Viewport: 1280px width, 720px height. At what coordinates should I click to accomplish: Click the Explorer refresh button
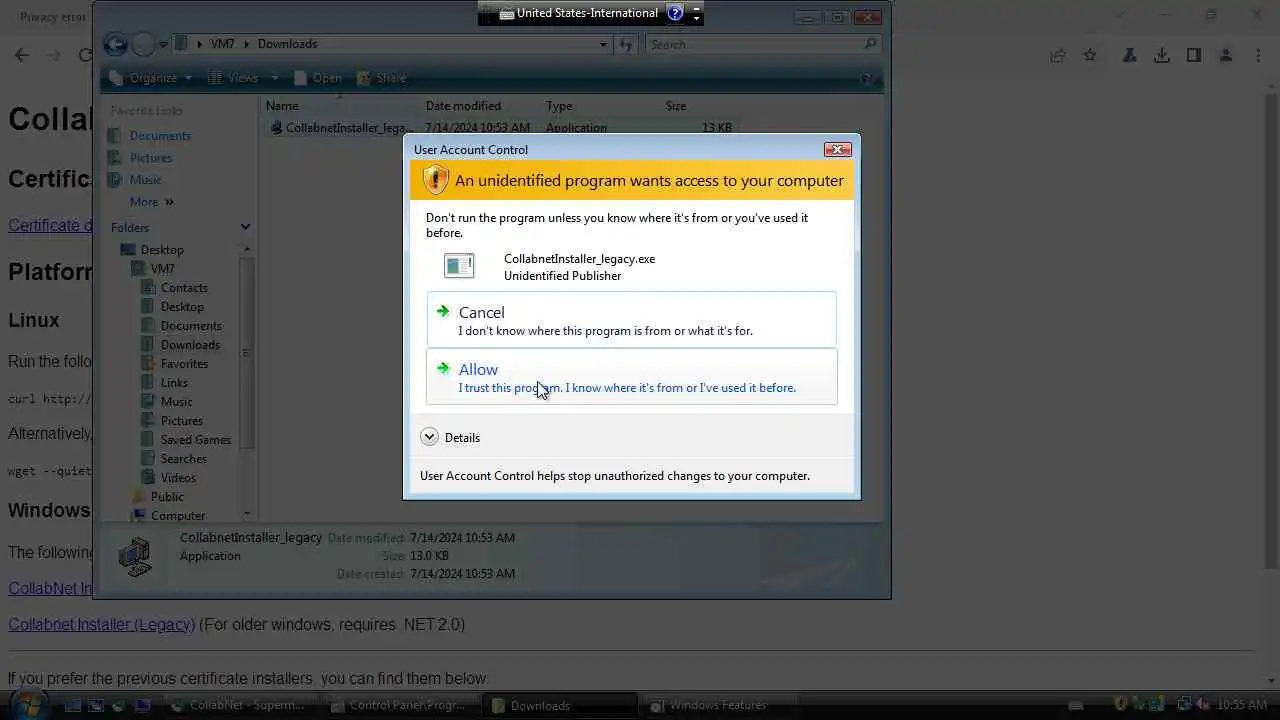tap(626, 44)
